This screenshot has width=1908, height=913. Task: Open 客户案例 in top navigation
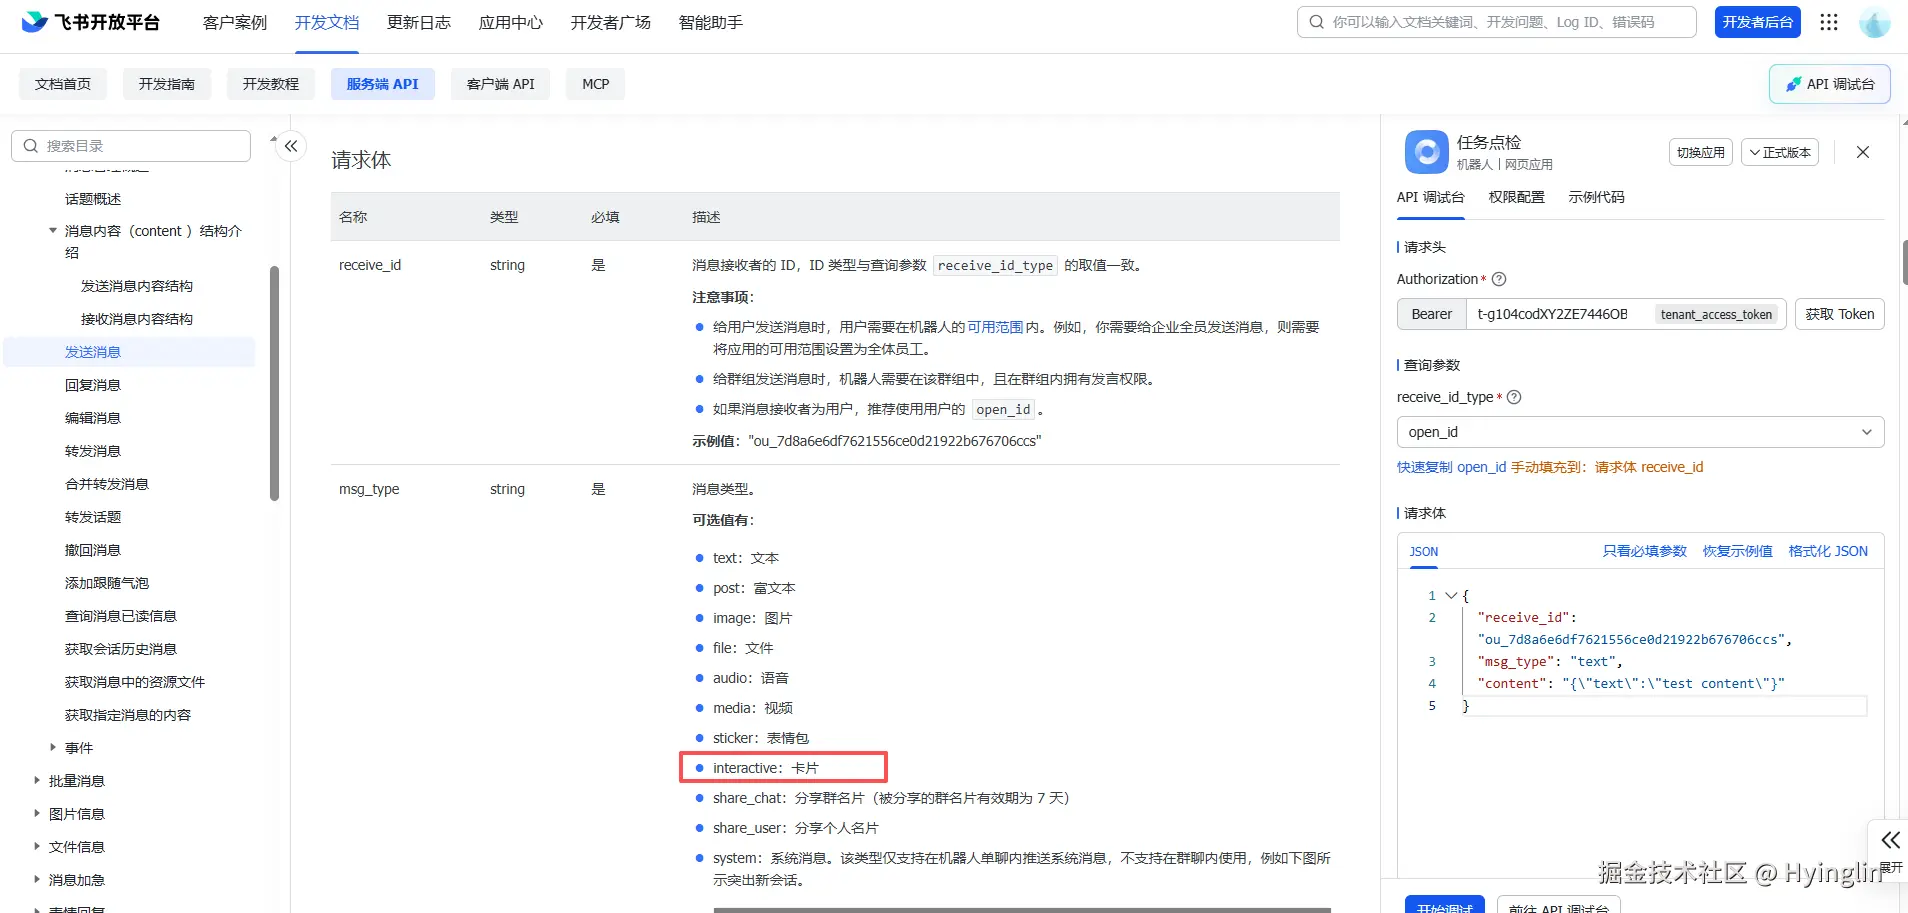pos(235,22)
